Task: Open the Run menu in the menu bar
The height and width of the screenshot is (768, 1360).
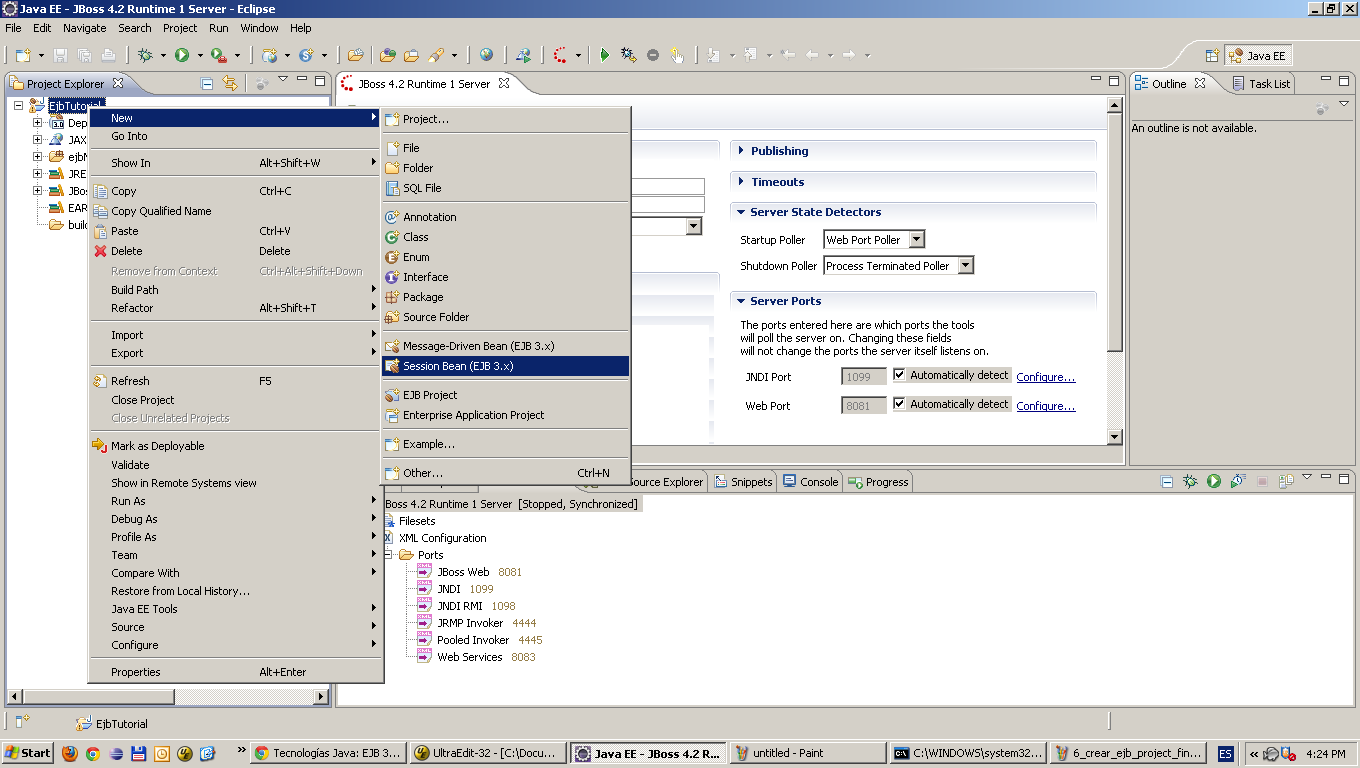Action: (x=218, y=28)
